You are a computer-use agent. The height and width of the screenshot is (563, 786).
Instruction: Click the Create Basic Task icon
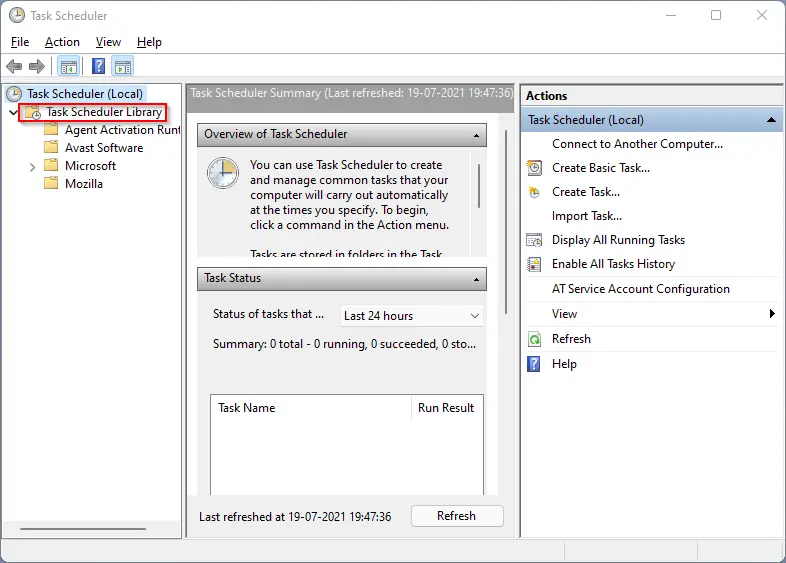[534, 168]
